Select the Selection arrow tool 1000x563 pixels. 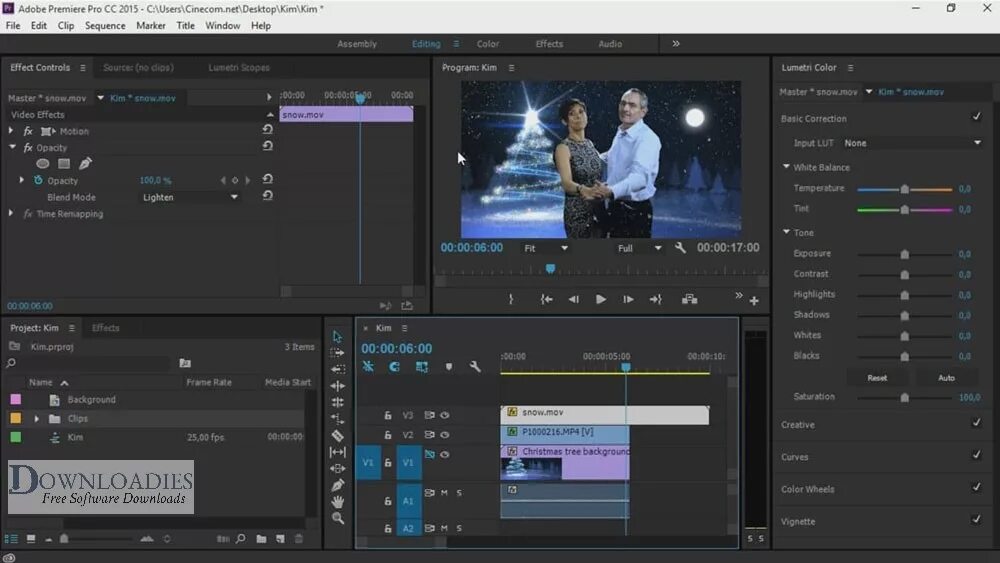337,336
